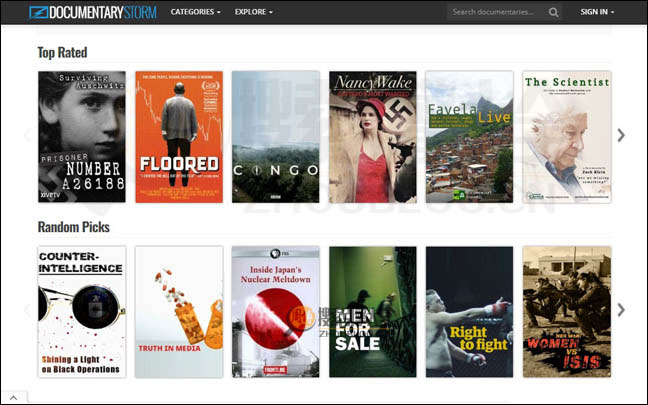Image resolution: width=648 pixels, height=405 pixels.
Task: Open Inside Japan's Nuclear Meltdown poster
Action: tap(276, 312)
